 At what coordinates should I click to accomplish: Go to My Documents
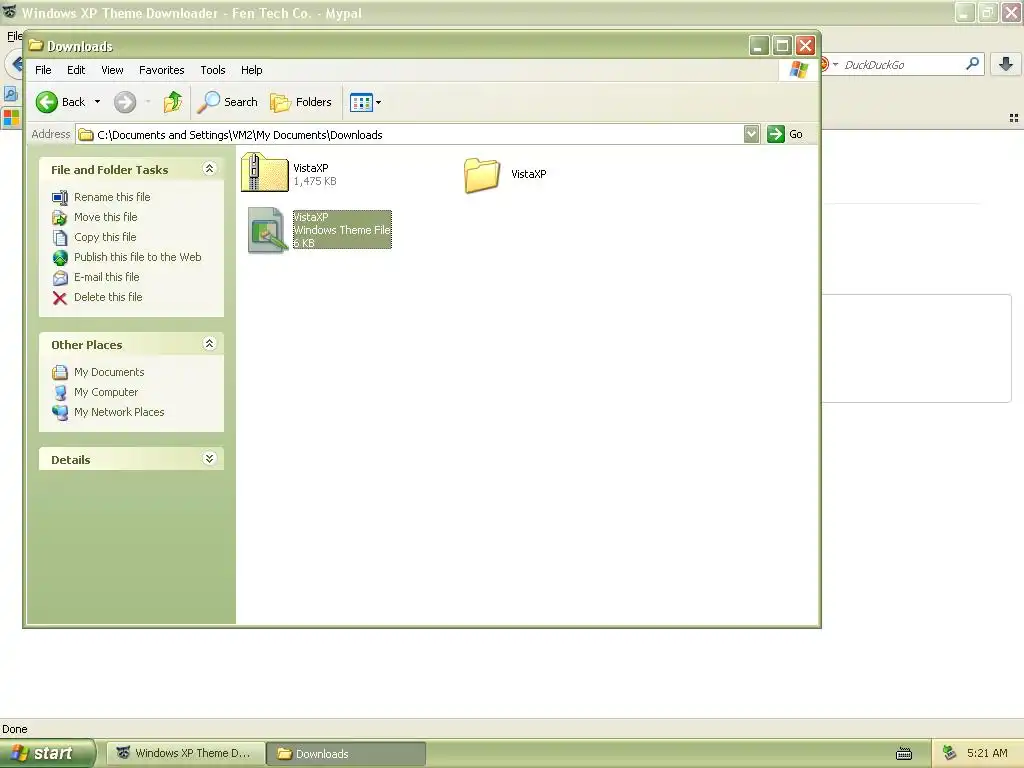[x=109, y=372]
